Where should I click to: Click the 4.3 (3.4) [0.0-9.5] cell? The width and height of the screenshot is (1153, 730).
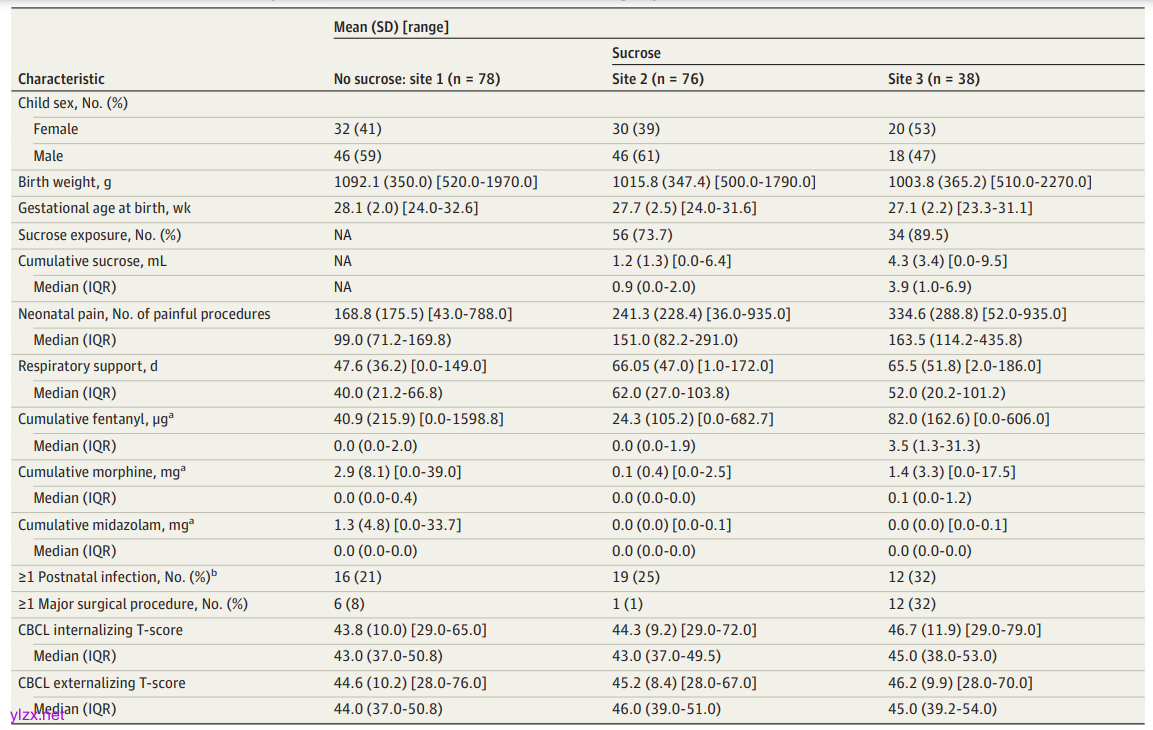tap(947, 261)
